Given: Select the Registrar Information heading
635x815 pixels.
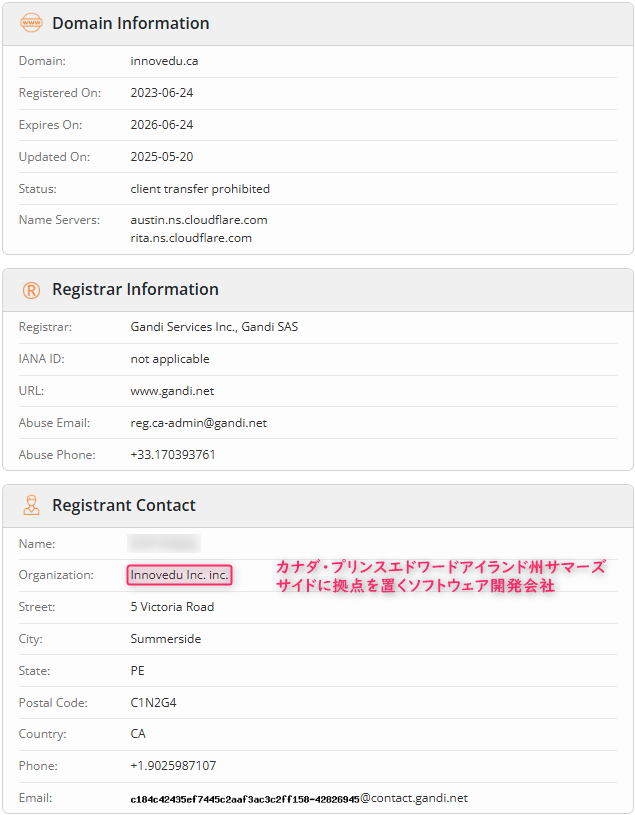Looking at the screenshot, I should pos(135,290).
